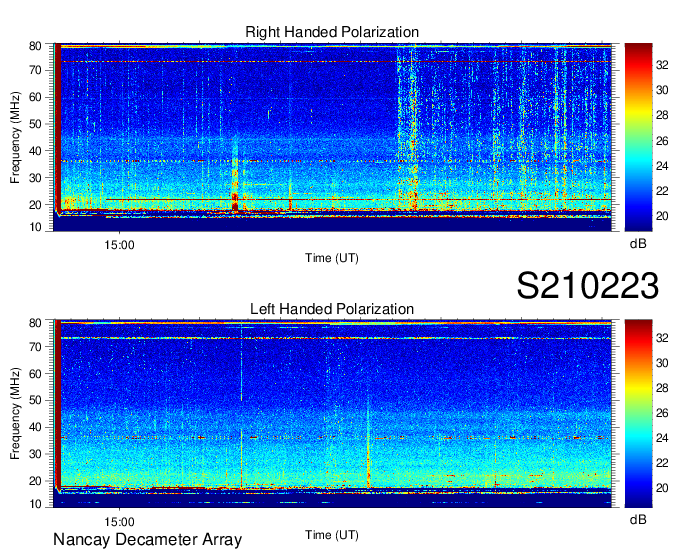
Task: Click the 'Frequency (MHz)' axis label of lower plot
Action: click(x=15, y=414)
